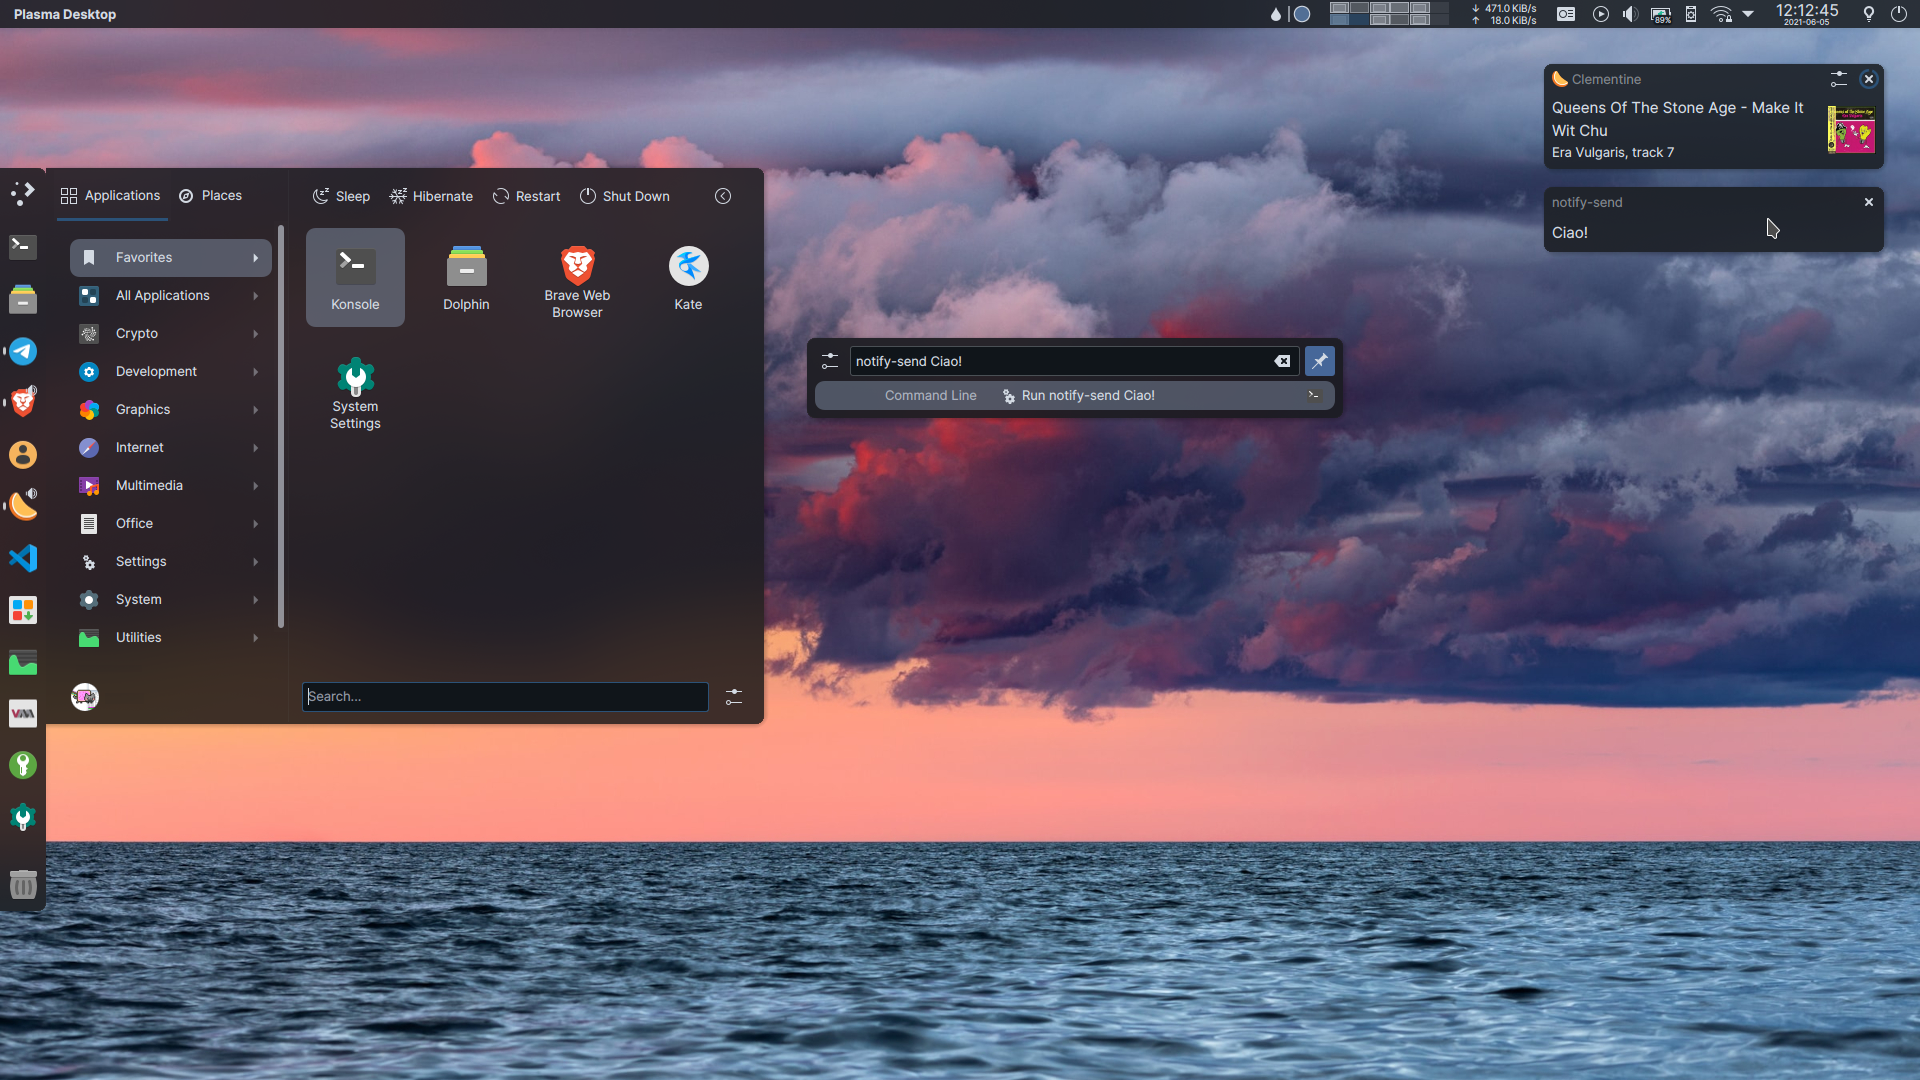1920x1080 pixels.
Task: Open Dolphin file manager icon
Action: point(466,277)
